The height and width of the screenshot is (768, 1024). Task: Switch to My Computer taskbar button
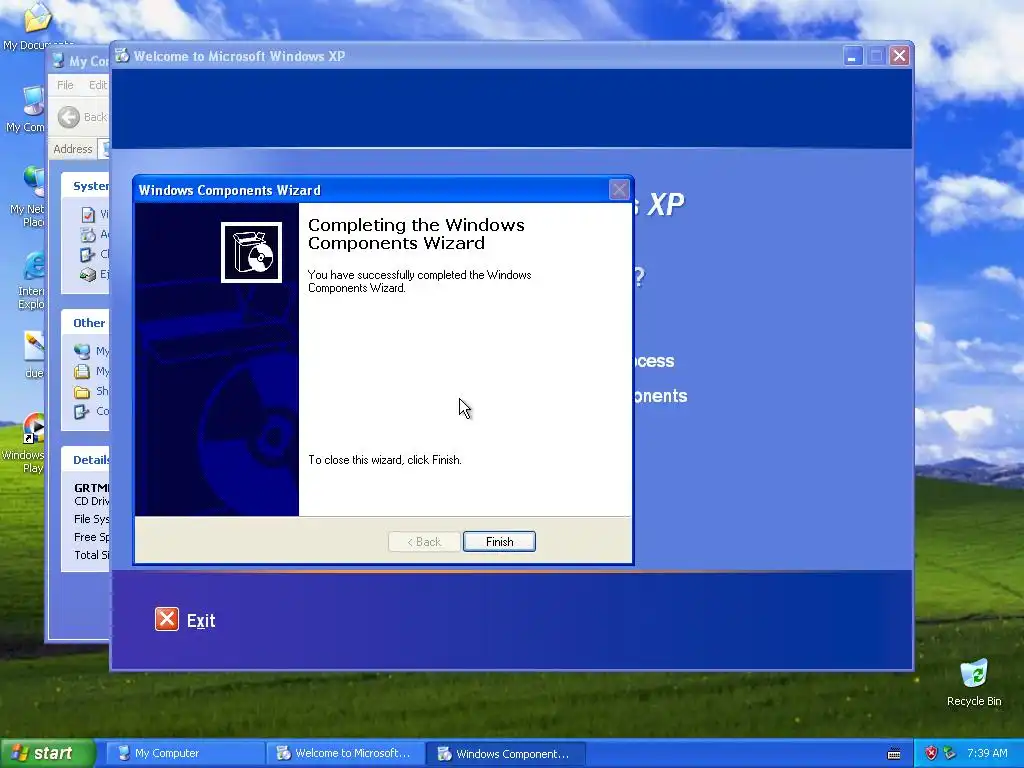pyautogui.click(x=184, y=753)
